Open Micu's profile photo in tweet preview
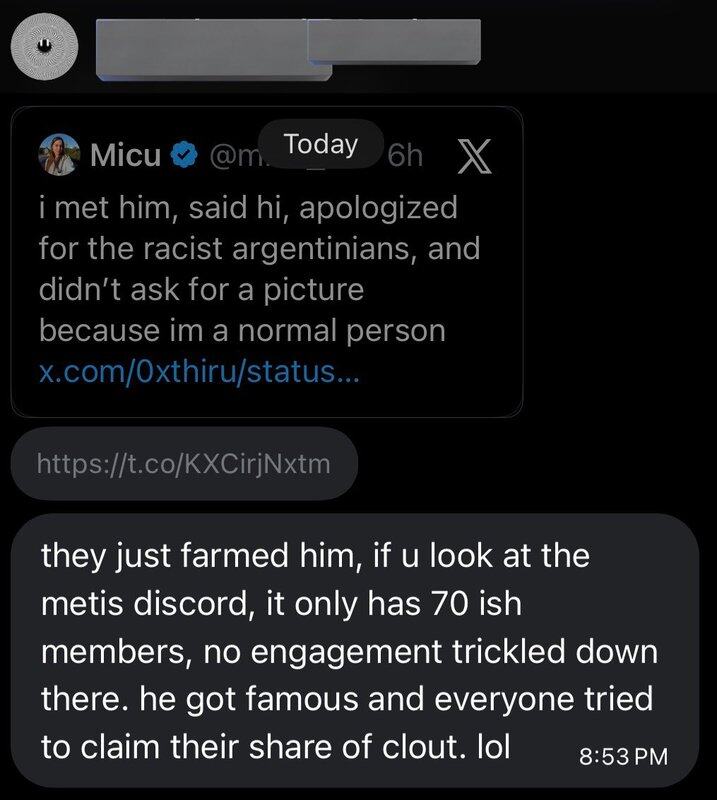 pyautogui.click(x=59, y=155)
